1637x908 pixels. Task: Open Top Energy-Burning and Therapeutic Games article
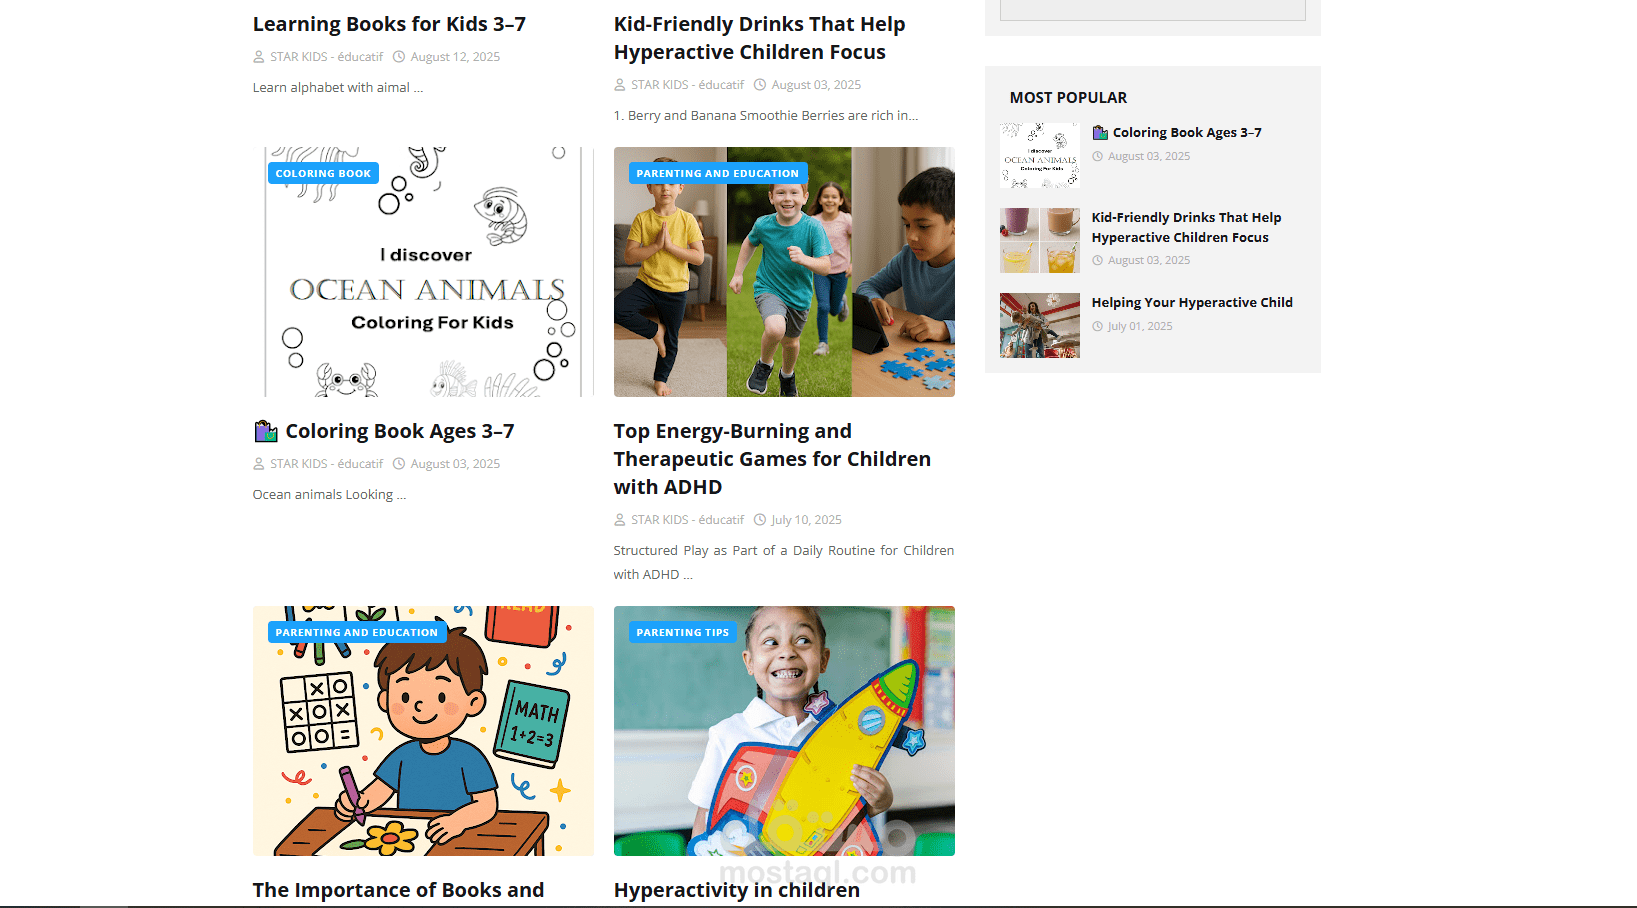tap(772, 459)
